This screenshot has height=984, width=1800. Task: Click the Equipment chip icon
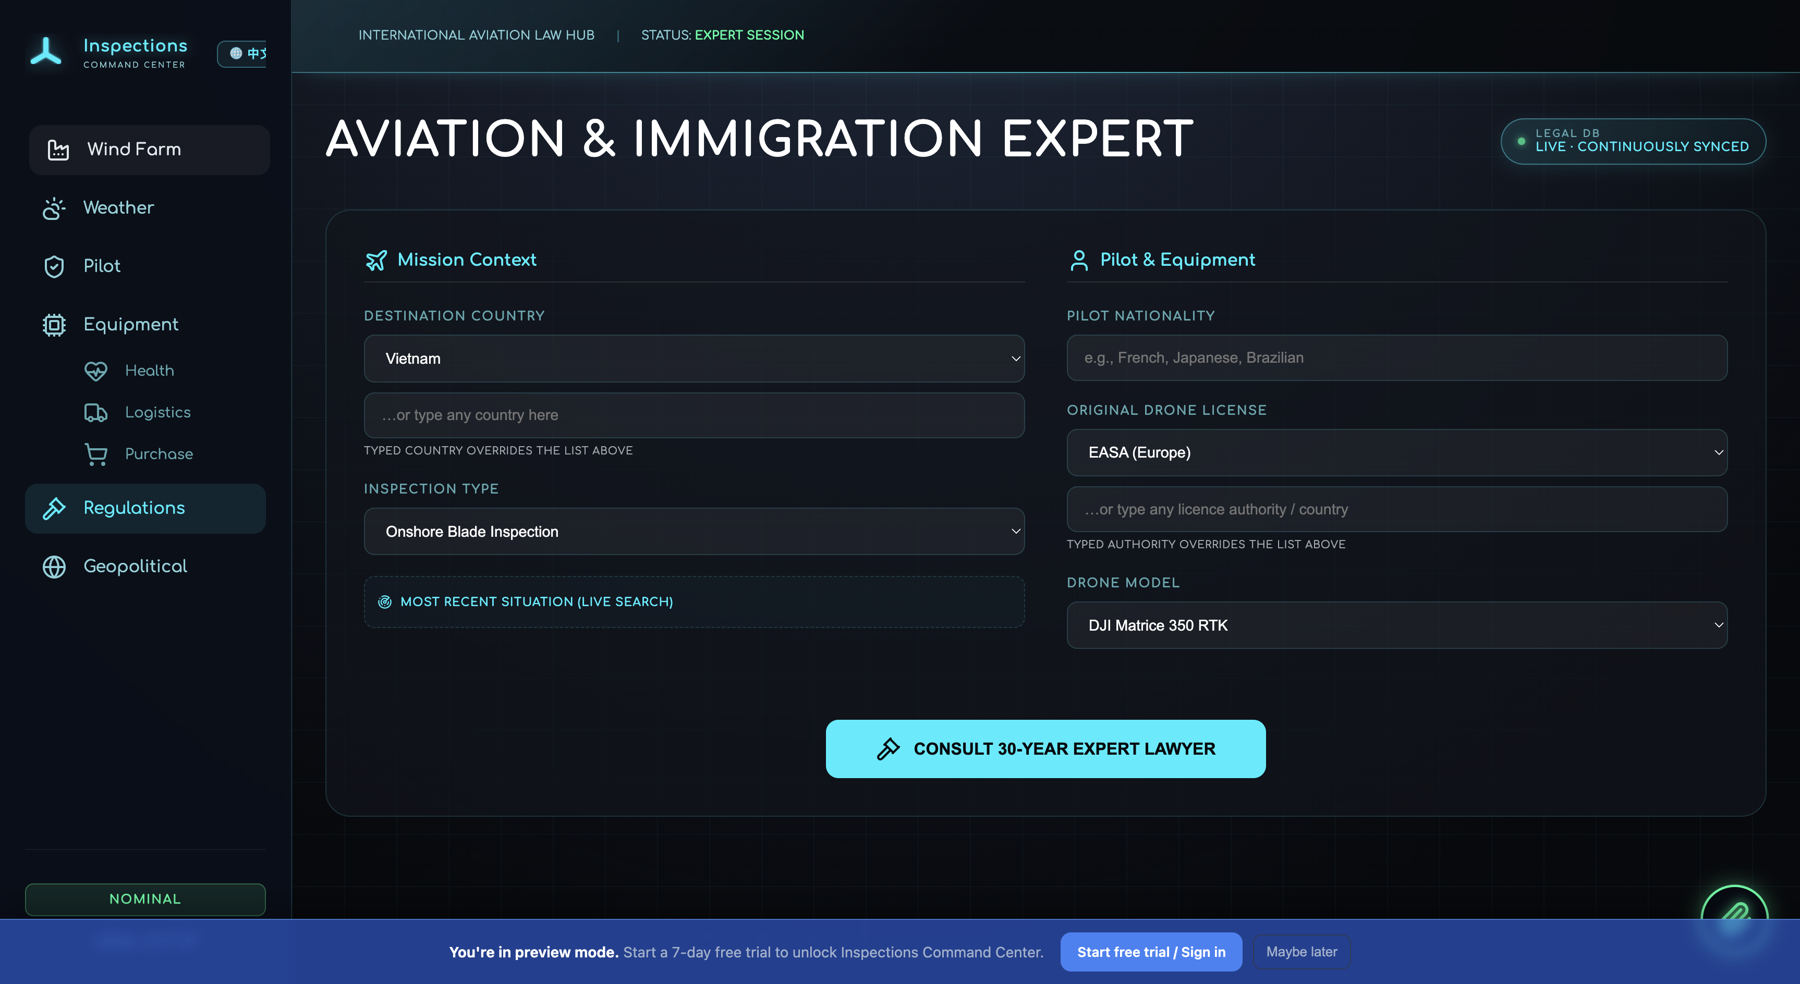click(x=54, y=325)
